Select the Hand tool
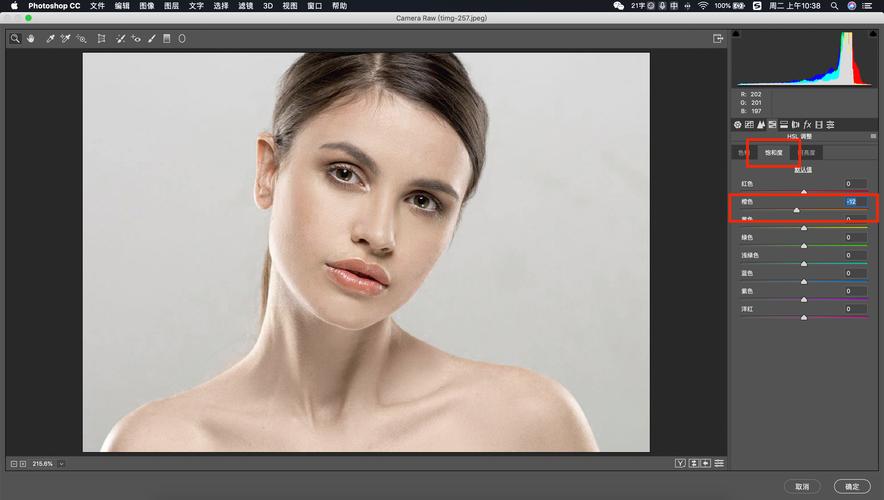884x500 pixels. 30,38
